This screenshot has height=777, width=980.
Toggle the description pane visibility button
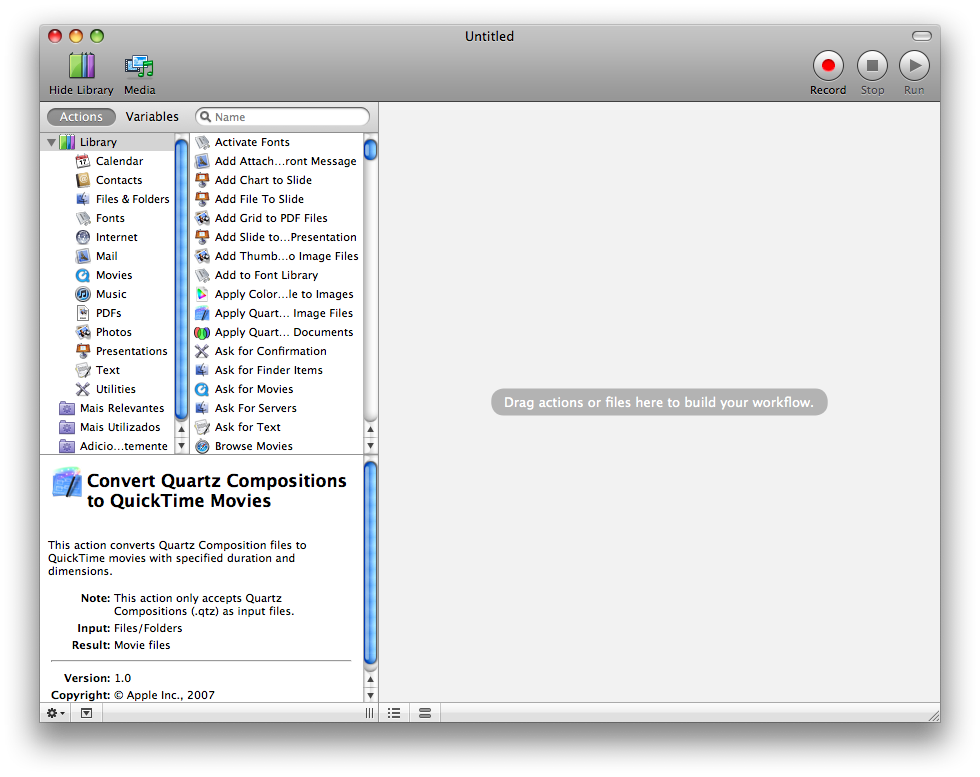point(86,713)
